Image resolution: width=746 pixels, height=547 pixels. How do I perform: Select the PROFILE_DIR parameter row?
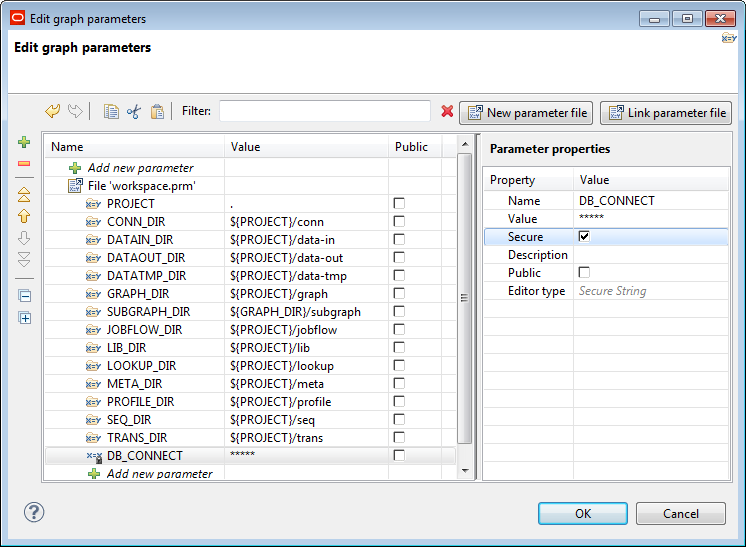[250, 402]
